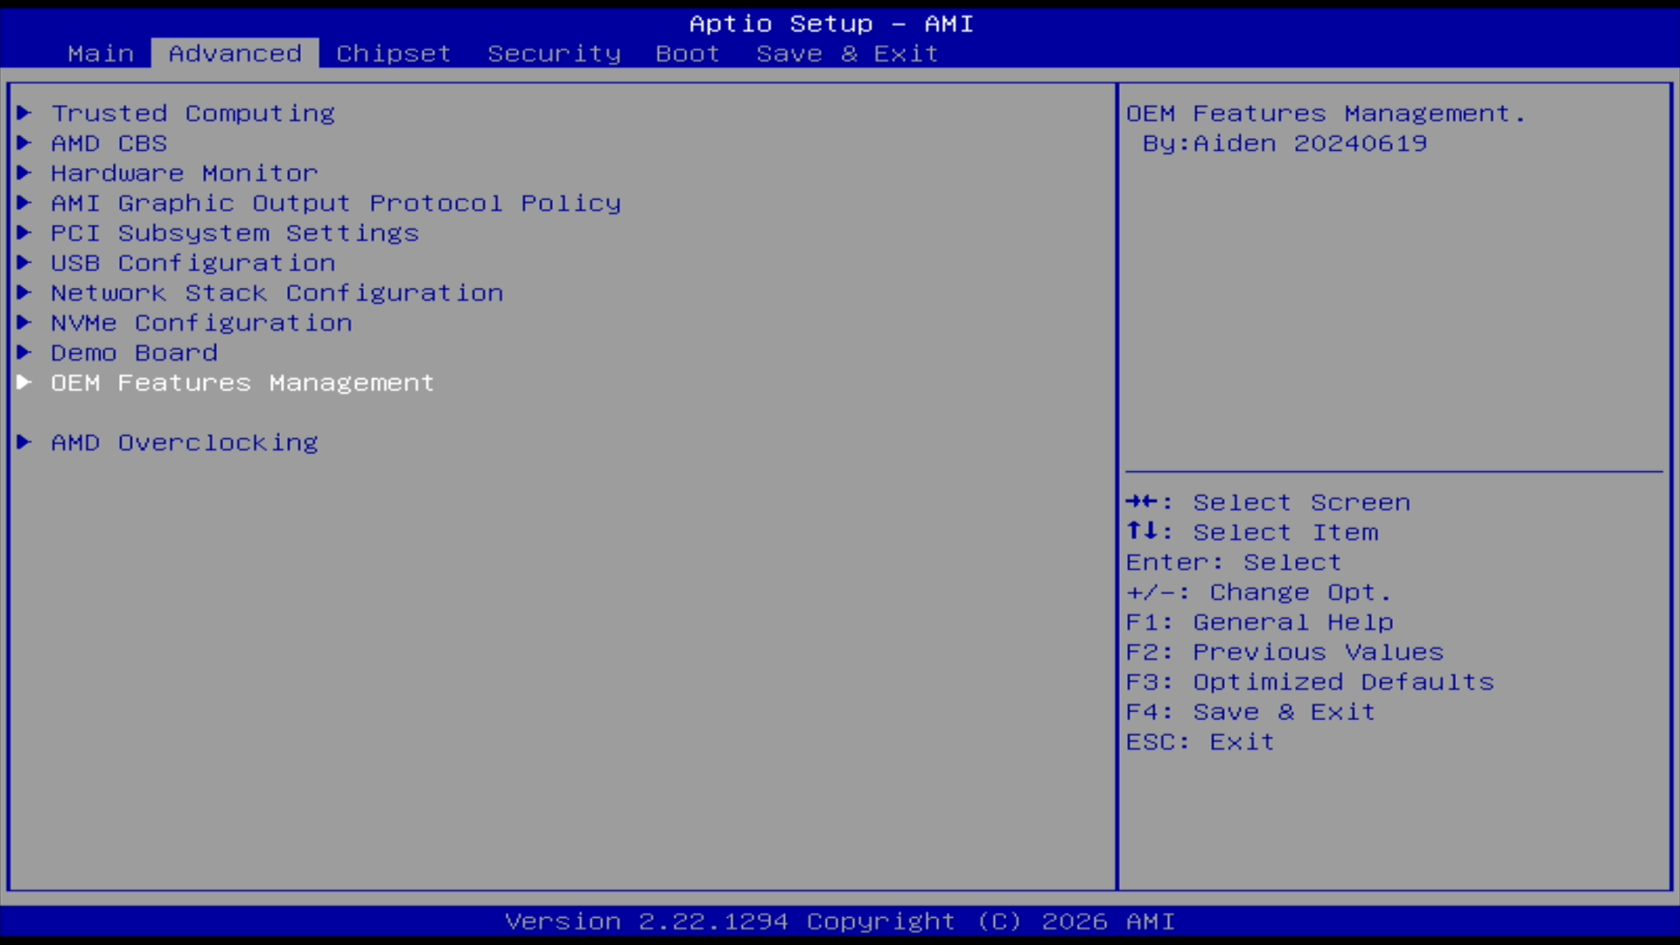1680x945 pixels.
Task: Click arrow beside Network Stack Configuration
Action: [x=25, y=293]
